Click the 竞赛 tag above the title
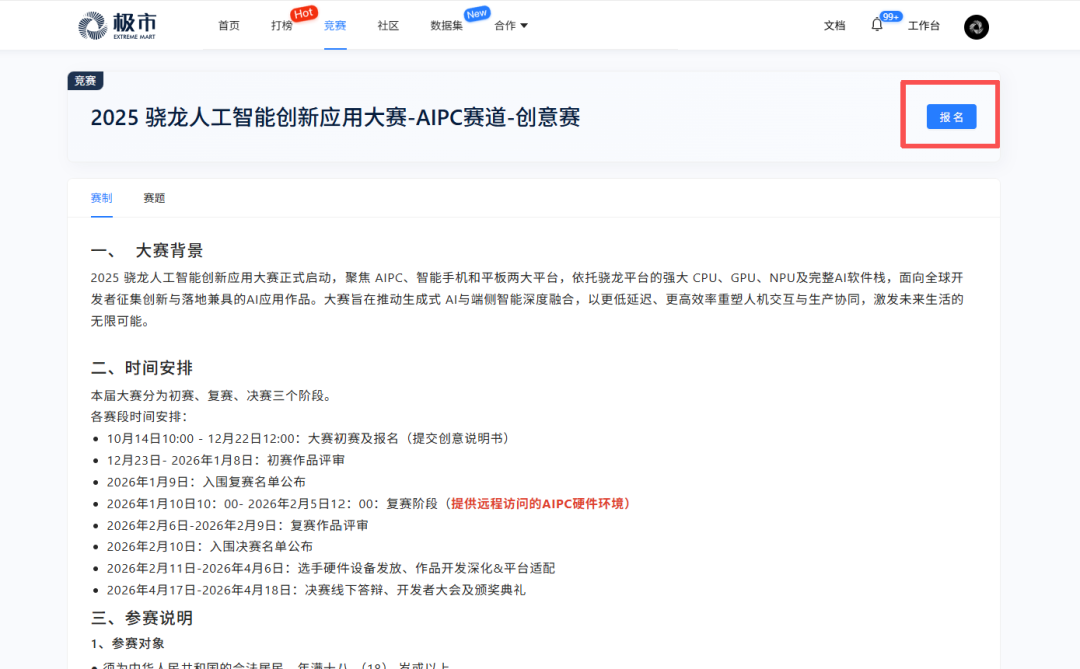Screen dimensions: 1080x669 pyautogui.click(x=85, y=81)
